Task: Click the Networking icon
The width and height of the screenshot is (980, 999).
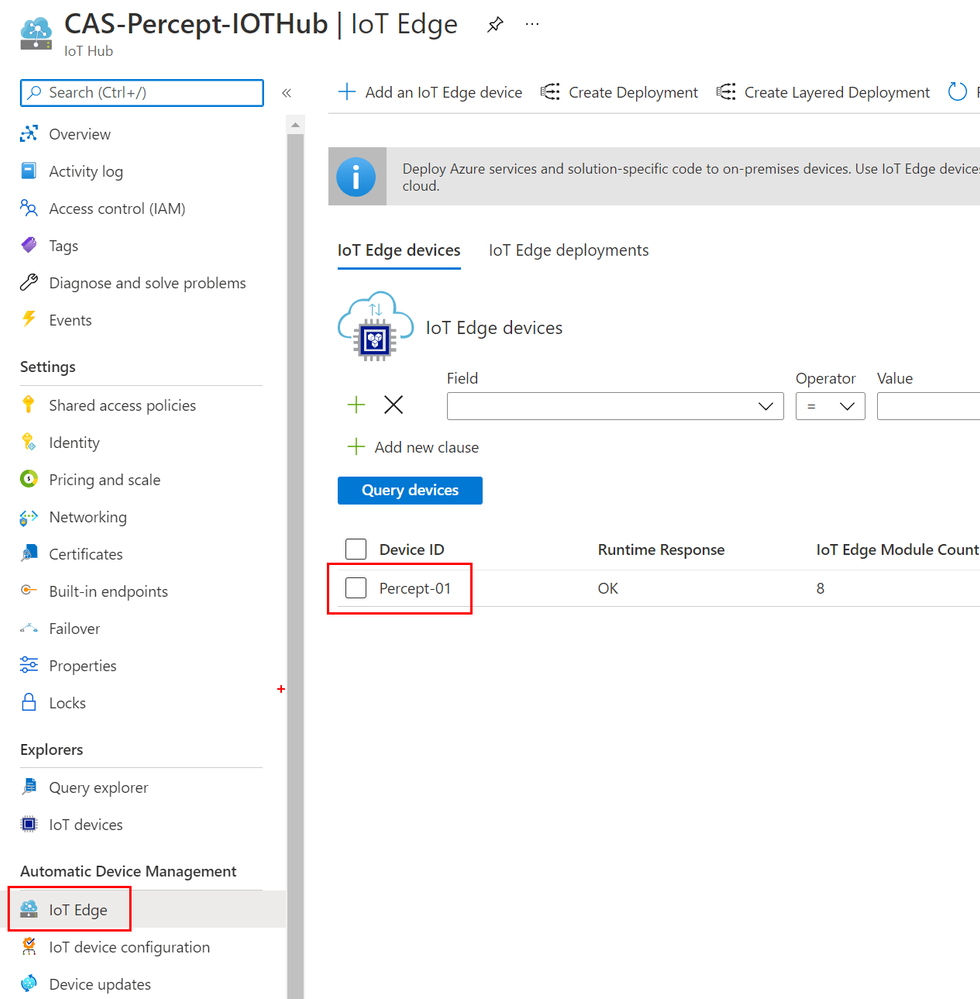Action: pos(29,517)
